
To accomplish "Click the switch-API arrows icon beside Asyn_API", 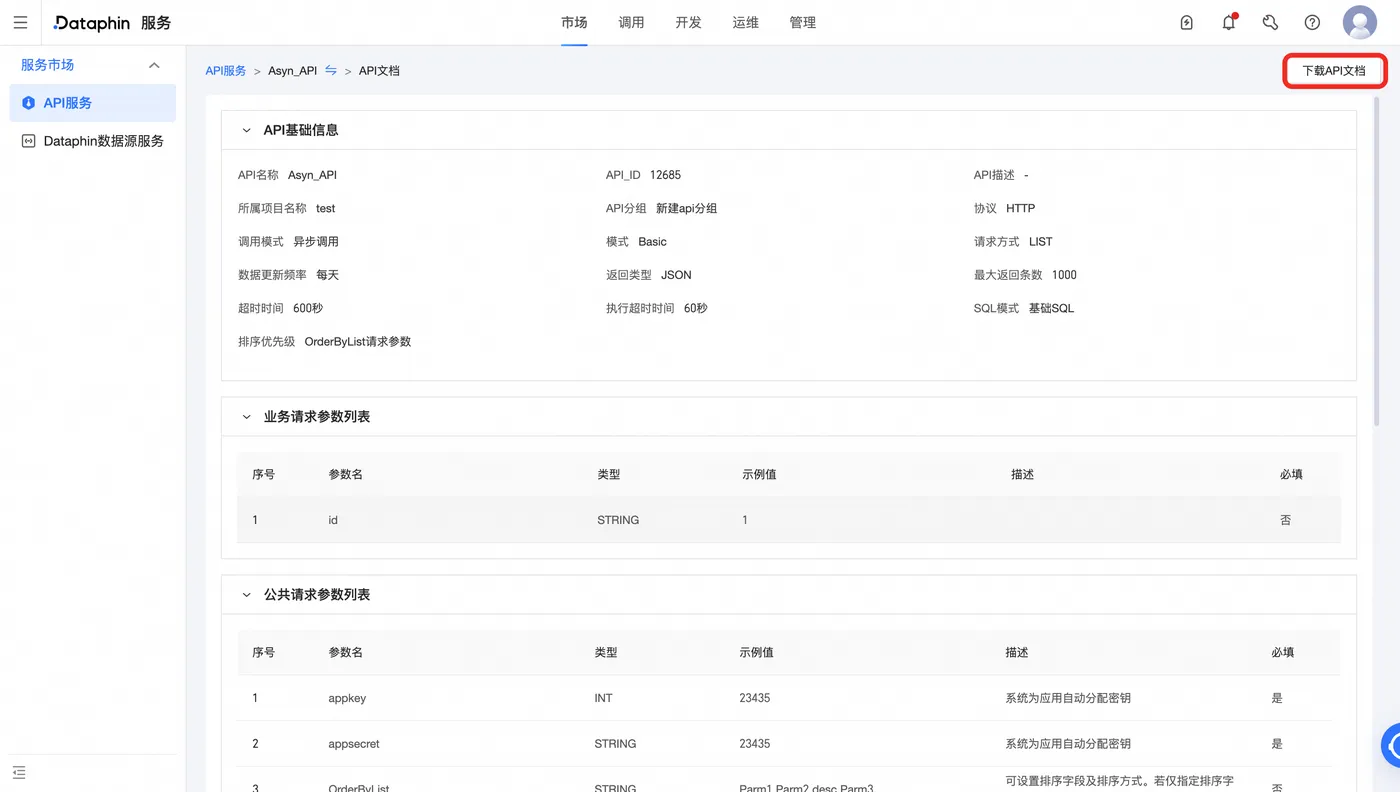I will point(331,70).
